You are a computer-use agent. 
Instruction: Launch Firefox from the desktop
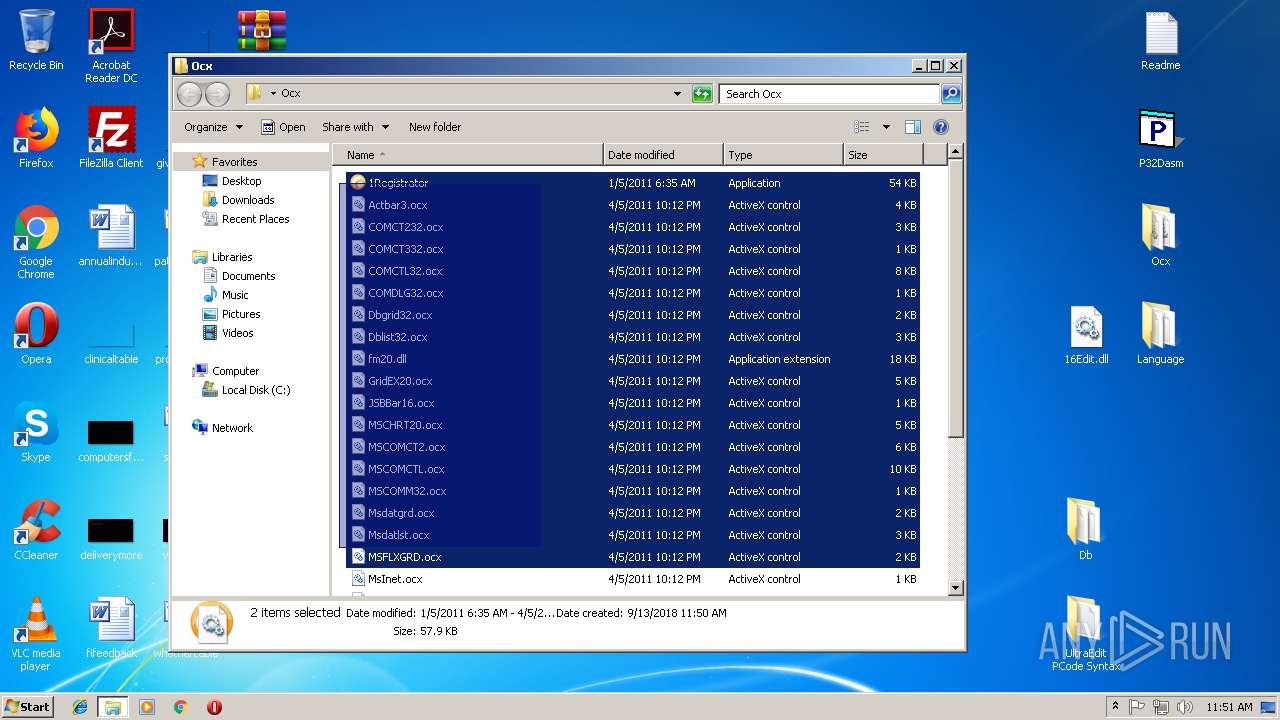coord(36,139)
